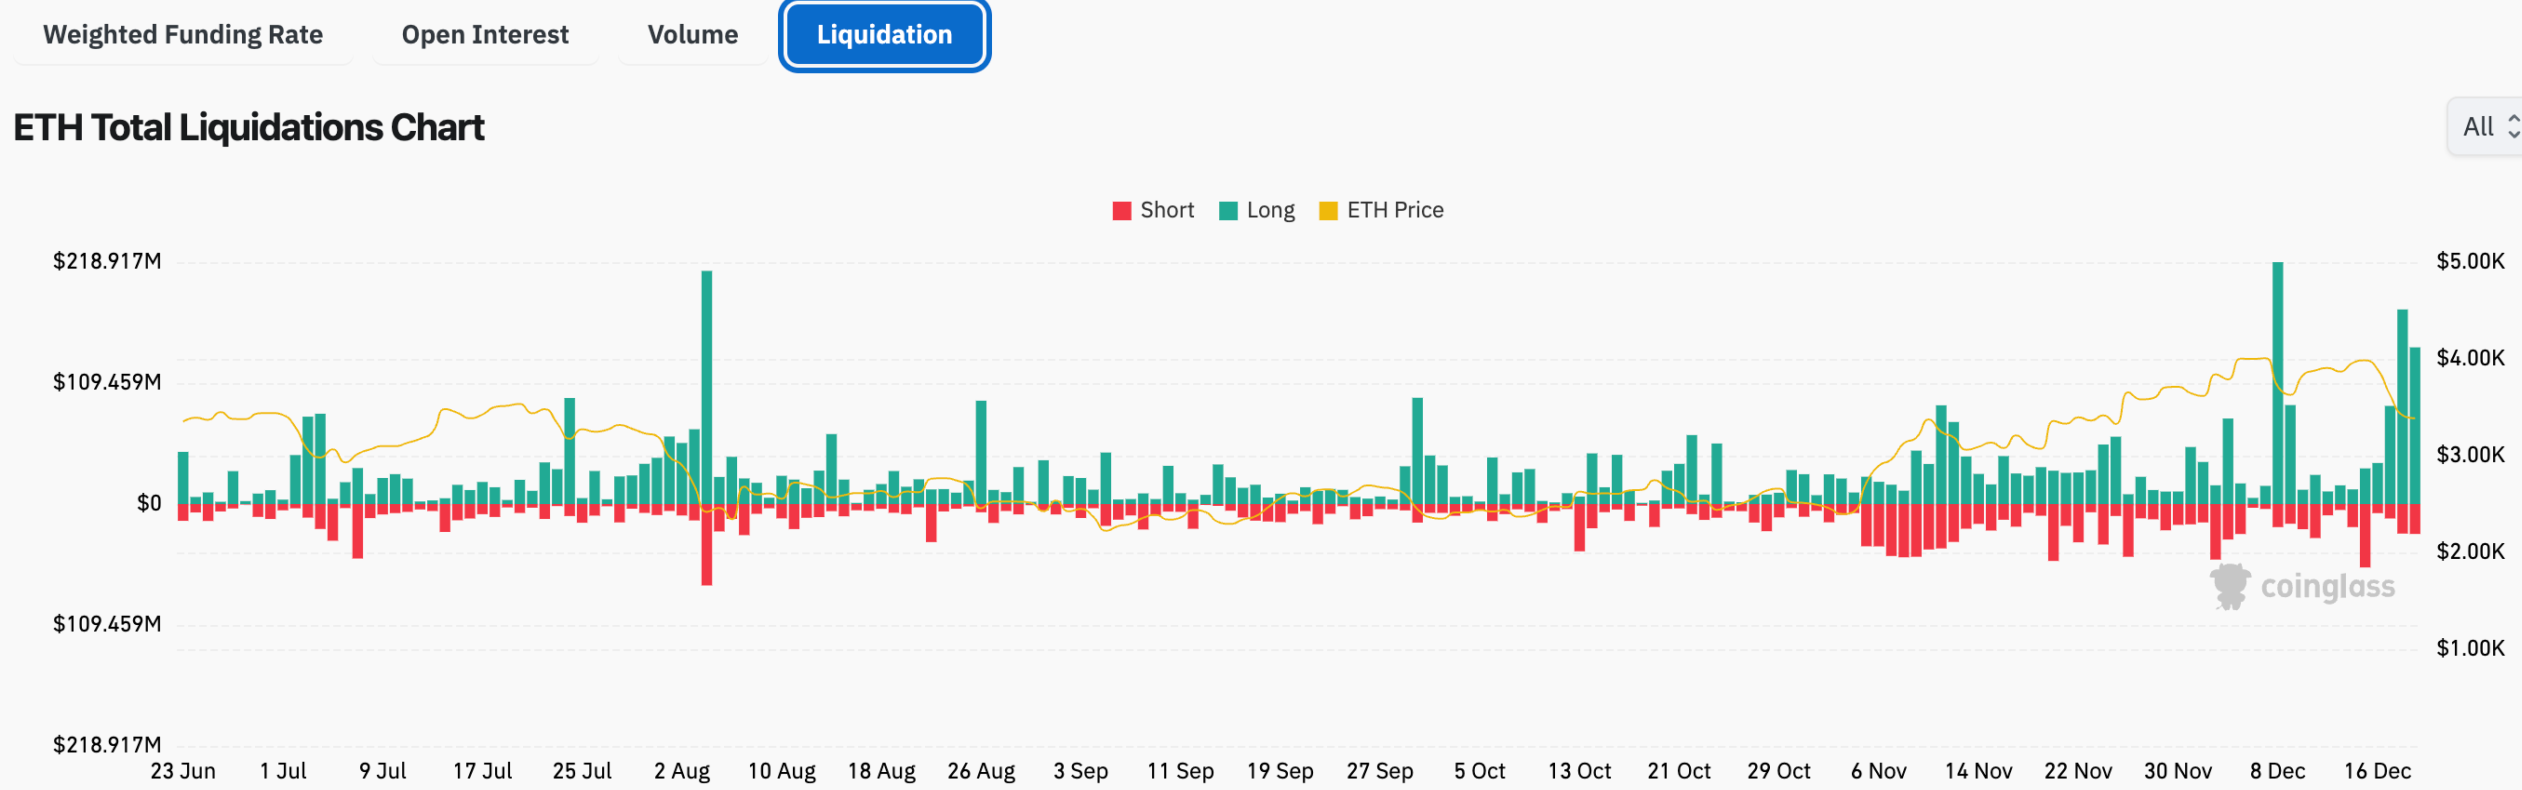Click the red Short legend swatch

pos(1122,211)
